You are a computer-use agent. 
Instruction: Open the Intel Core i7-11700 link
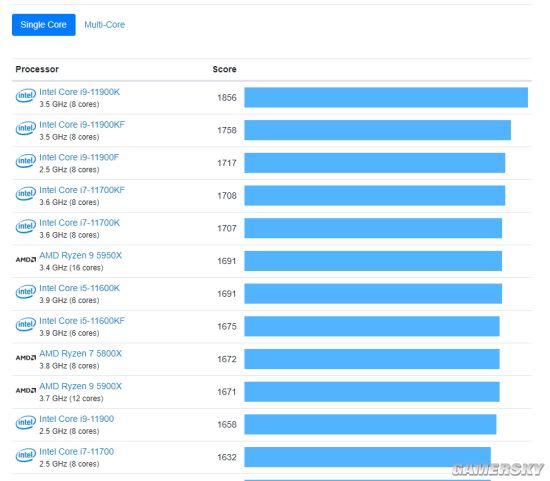(x=76, y=451)
